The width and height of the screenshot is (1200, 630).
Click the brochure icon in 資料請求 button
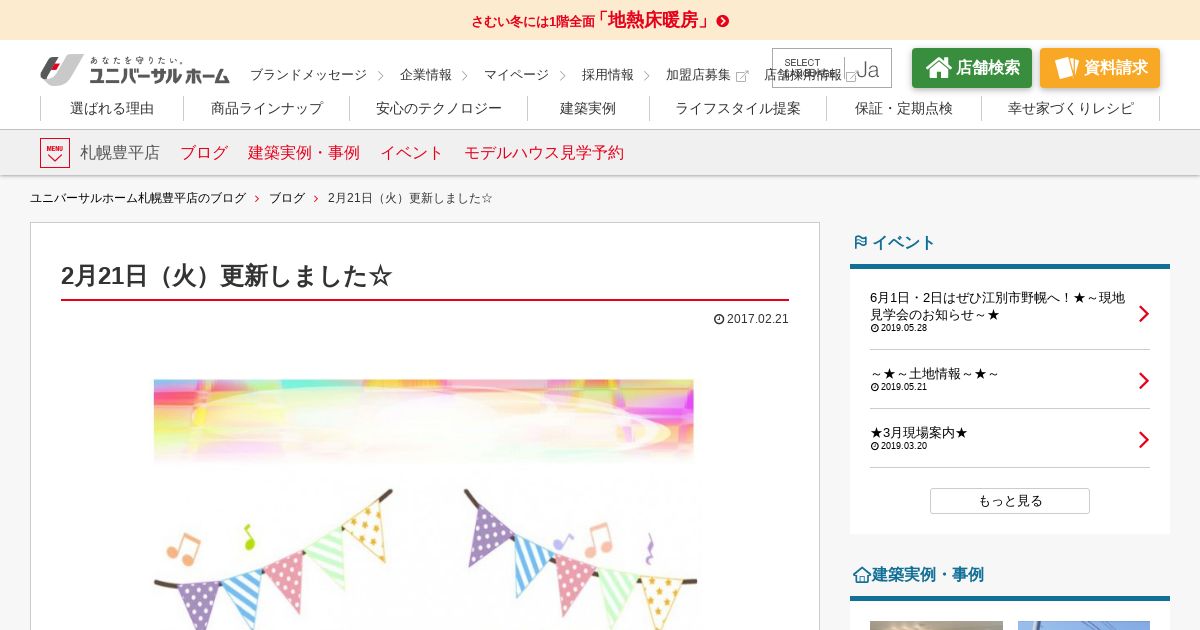(1066, 68)
